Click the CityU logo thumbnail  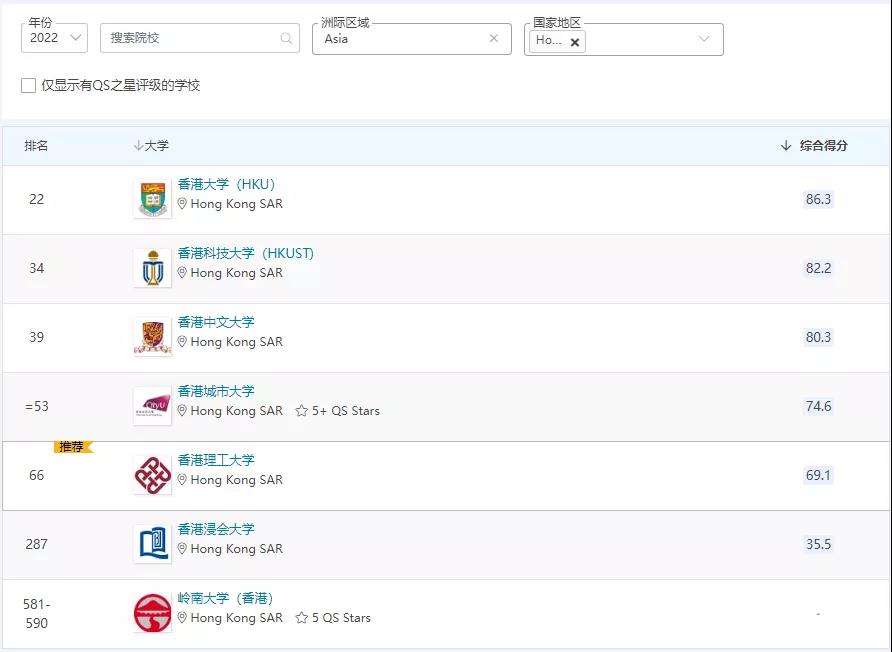152,406
